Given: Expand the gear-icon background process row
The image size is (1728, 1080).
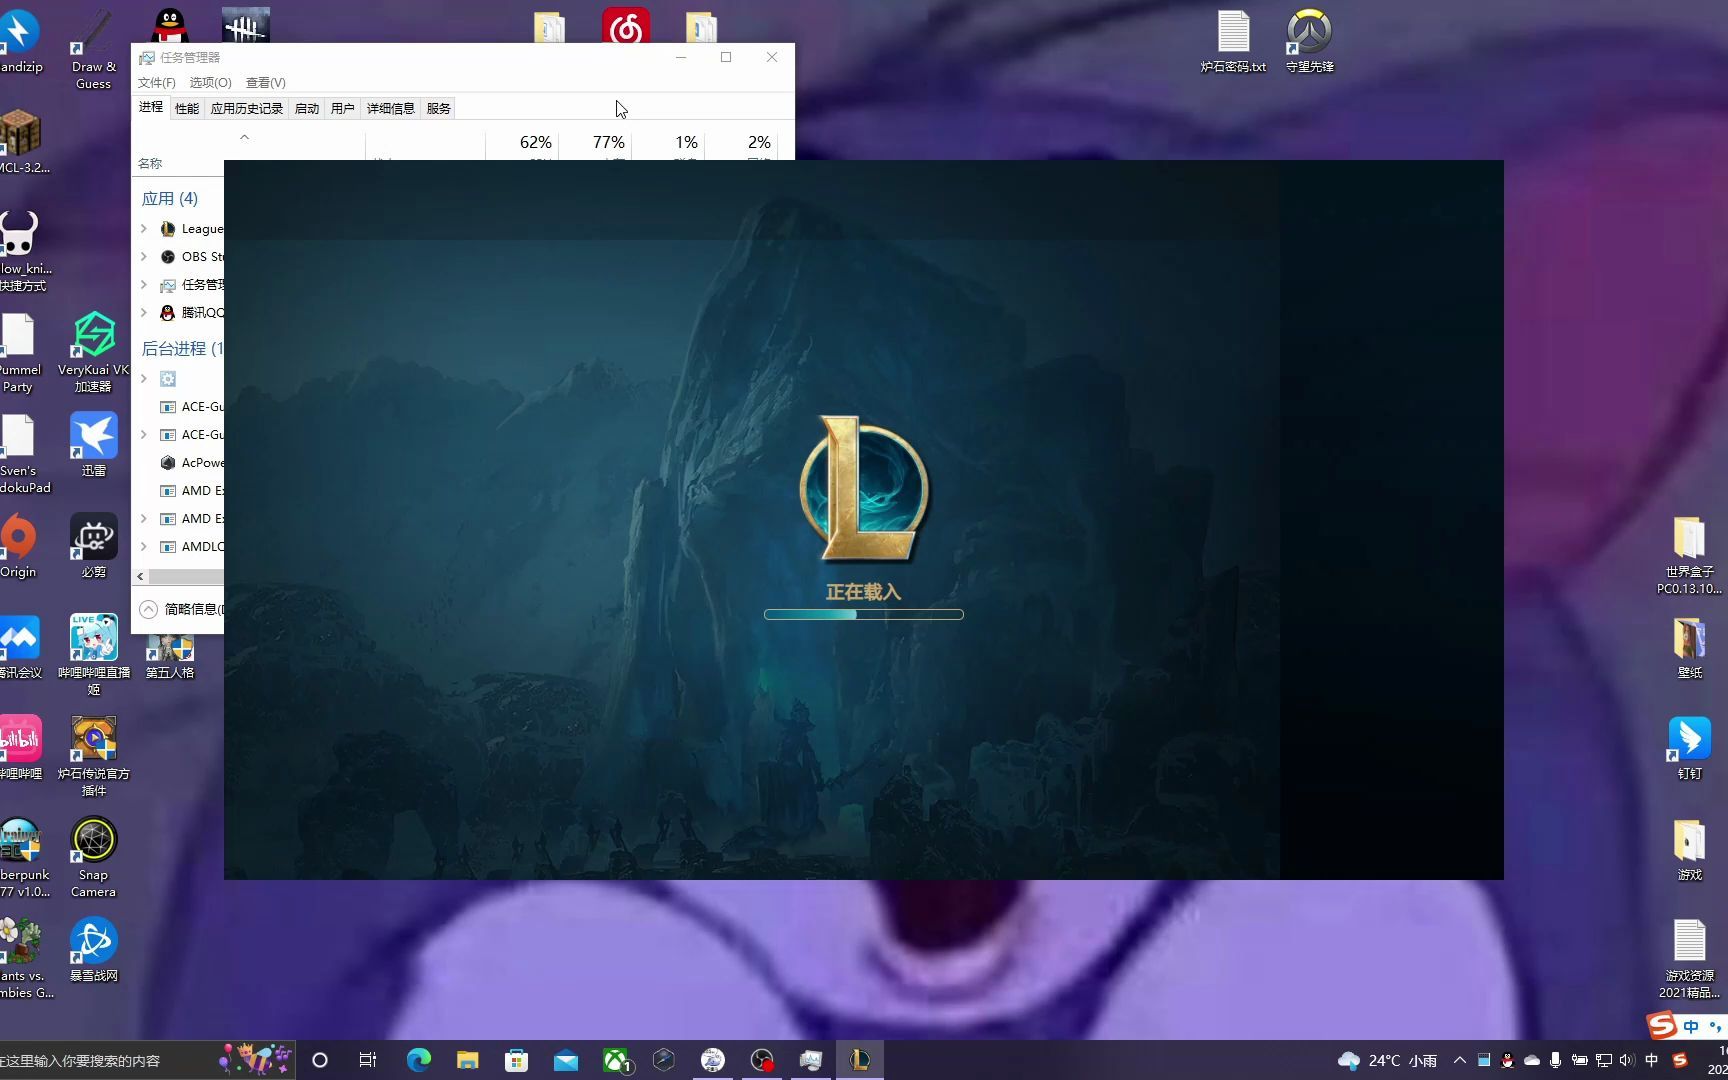Looking at the screenshot, I should [x=144, y=379].
